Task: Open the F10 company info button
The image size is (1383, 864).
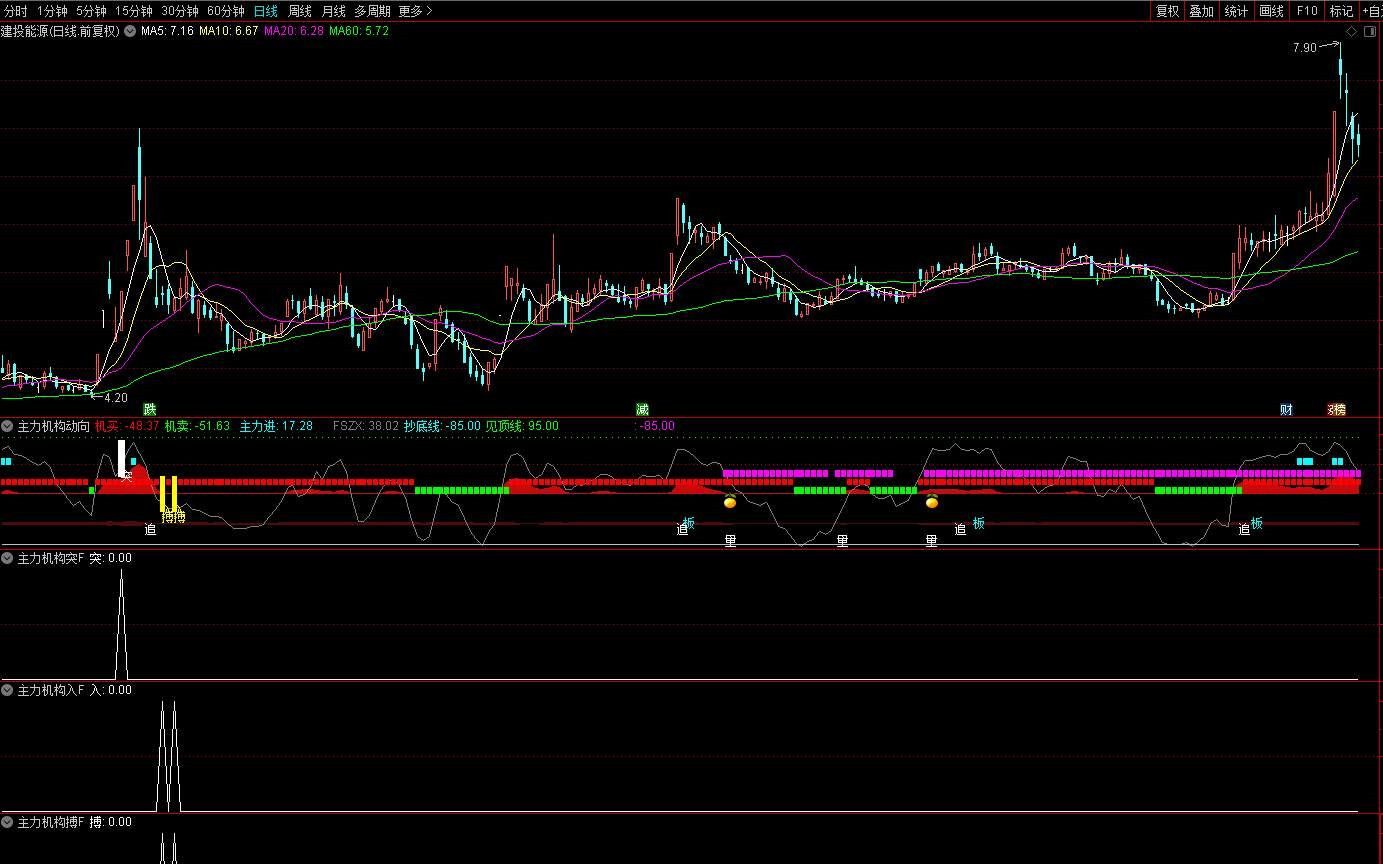Action: coord(1306,11)
